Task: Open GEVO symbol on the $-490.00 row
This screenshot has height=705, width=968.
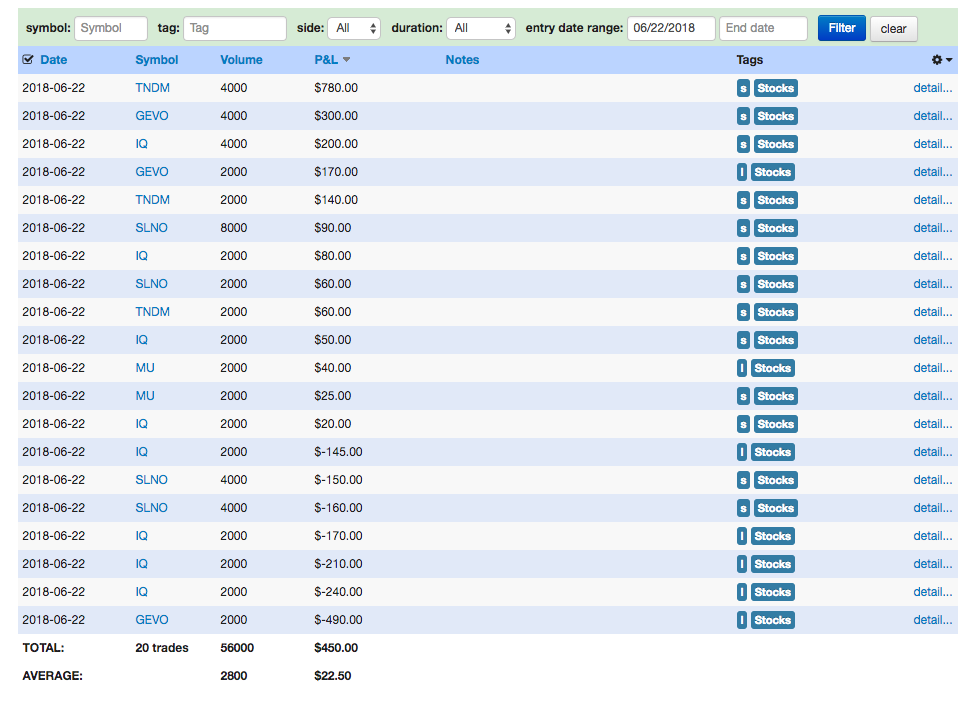Action: point(152,620)
